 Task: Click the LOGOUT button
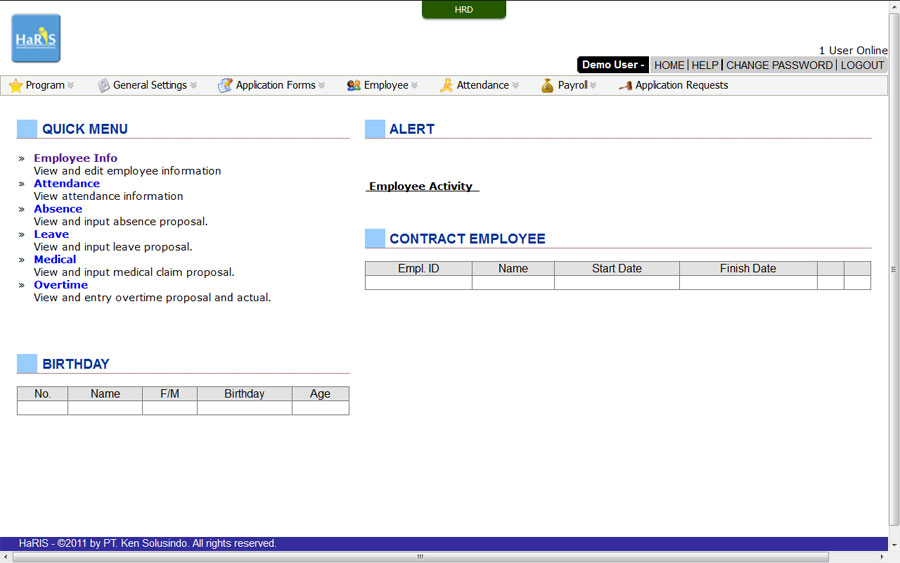point(862,65)
